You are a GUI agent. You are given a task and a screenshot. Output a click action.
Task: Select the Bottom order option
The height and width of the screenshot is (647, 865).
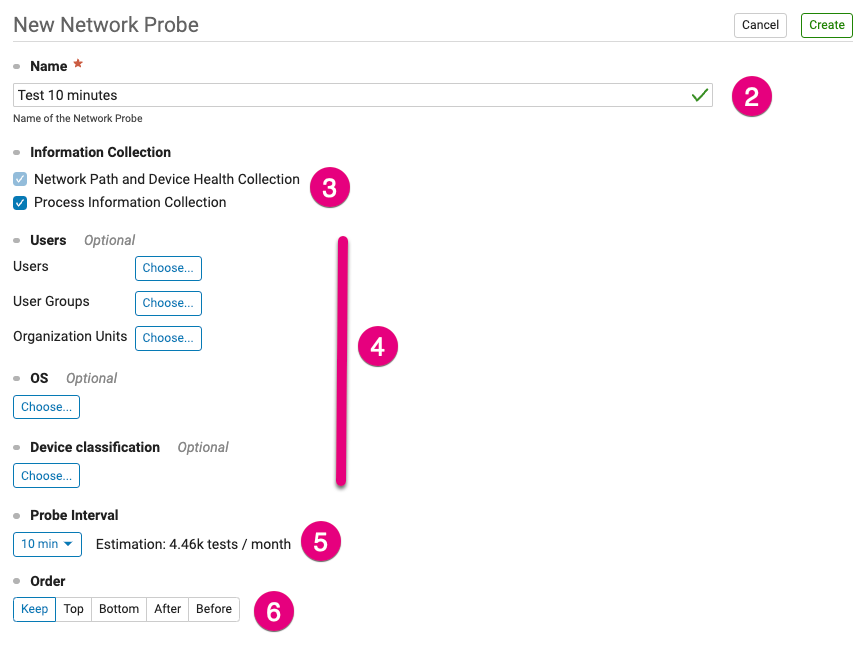pos(119,609)
